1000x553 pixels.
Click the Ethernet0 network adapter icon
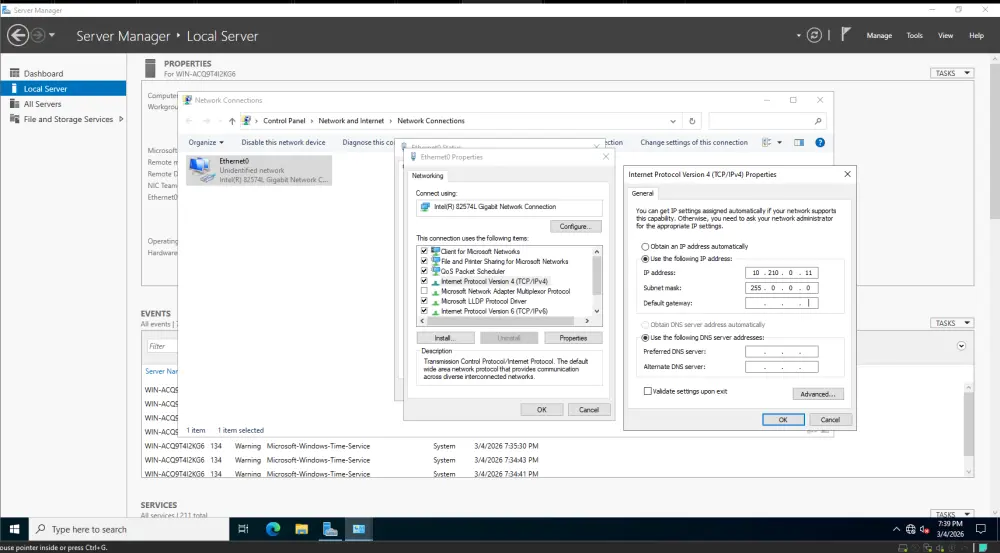[201, 167]
